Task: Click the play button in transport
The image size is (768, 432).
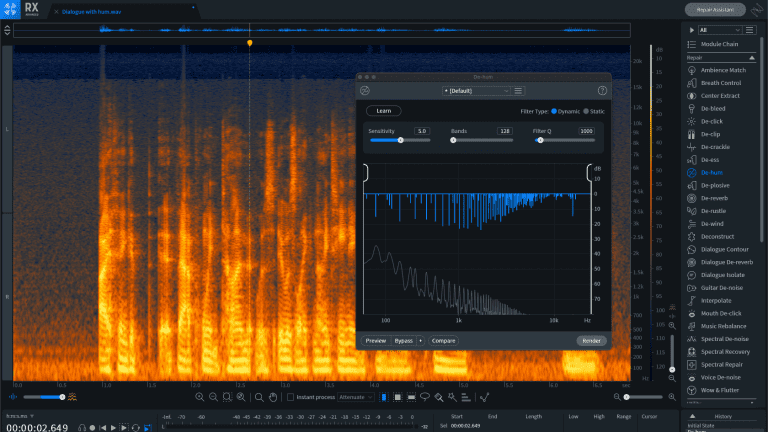Action: click(x=113, y=428)
